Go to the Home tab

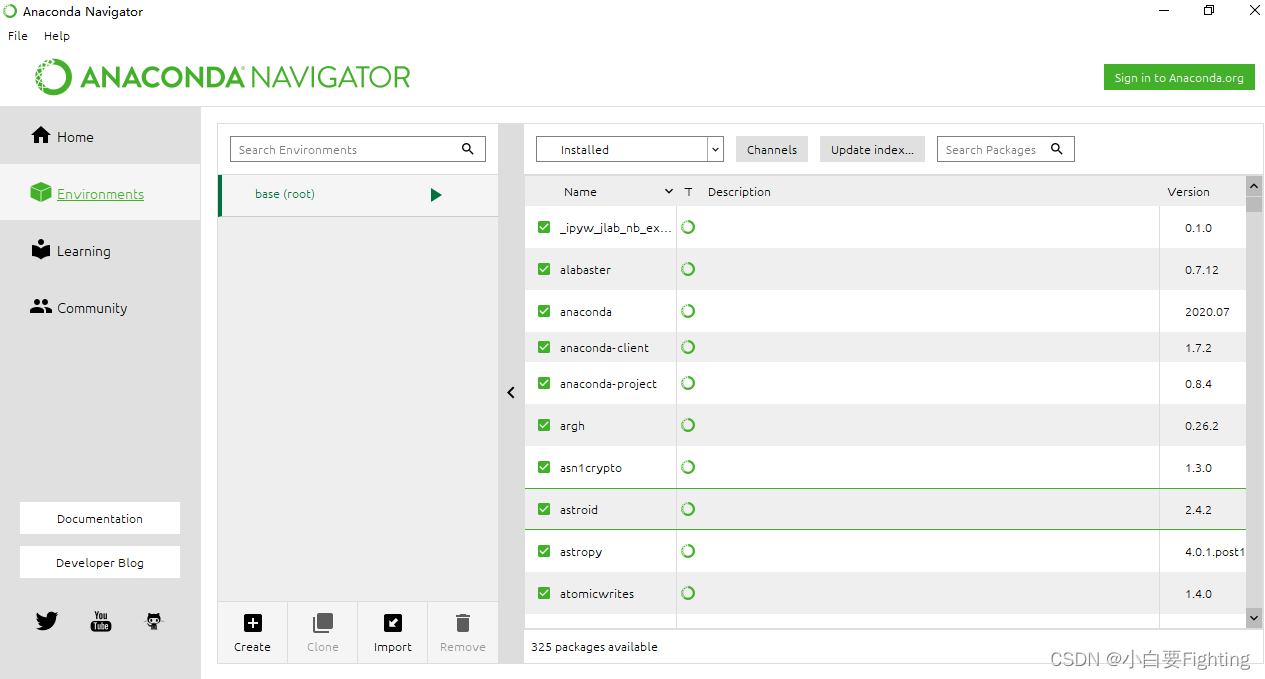[100, 136]
